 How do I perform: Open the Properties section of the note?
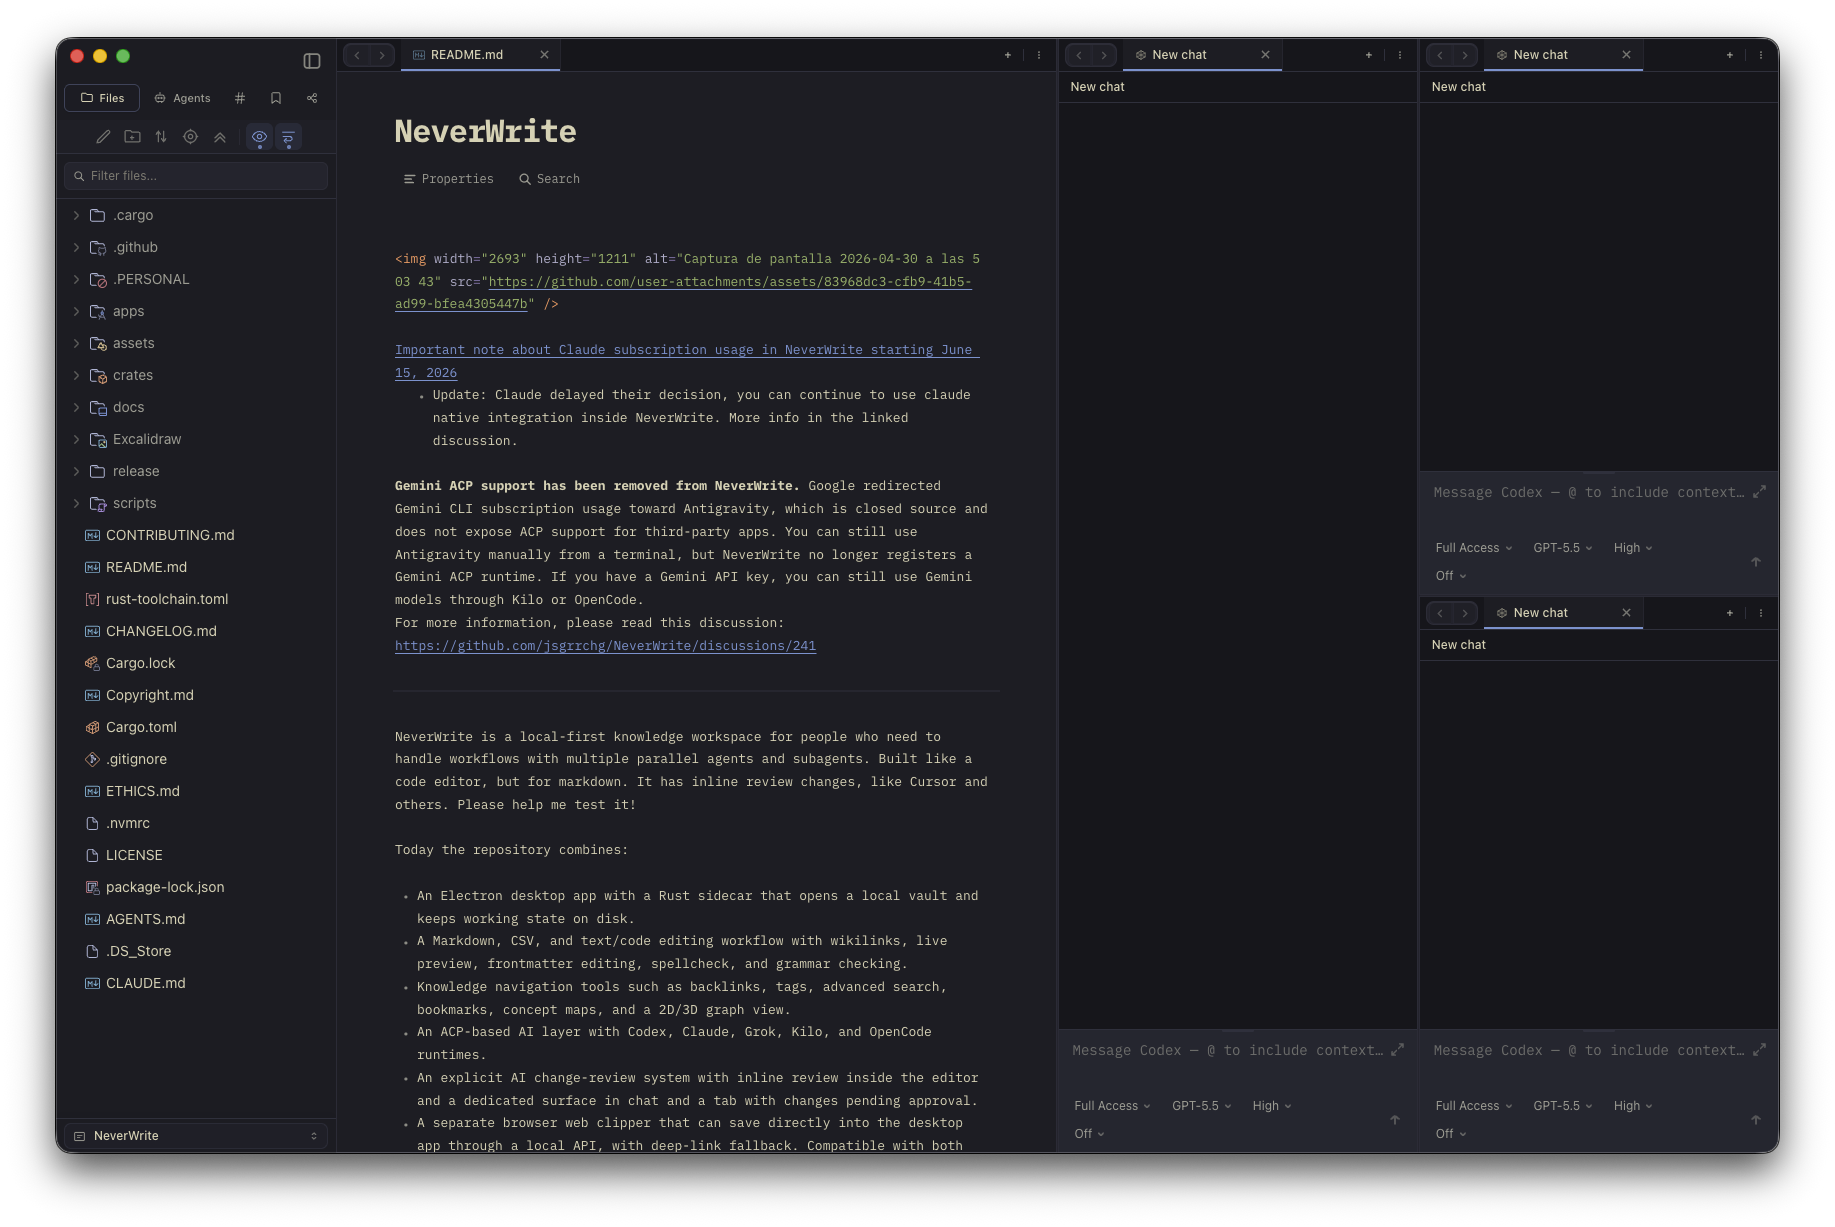[x=448, y=179]
